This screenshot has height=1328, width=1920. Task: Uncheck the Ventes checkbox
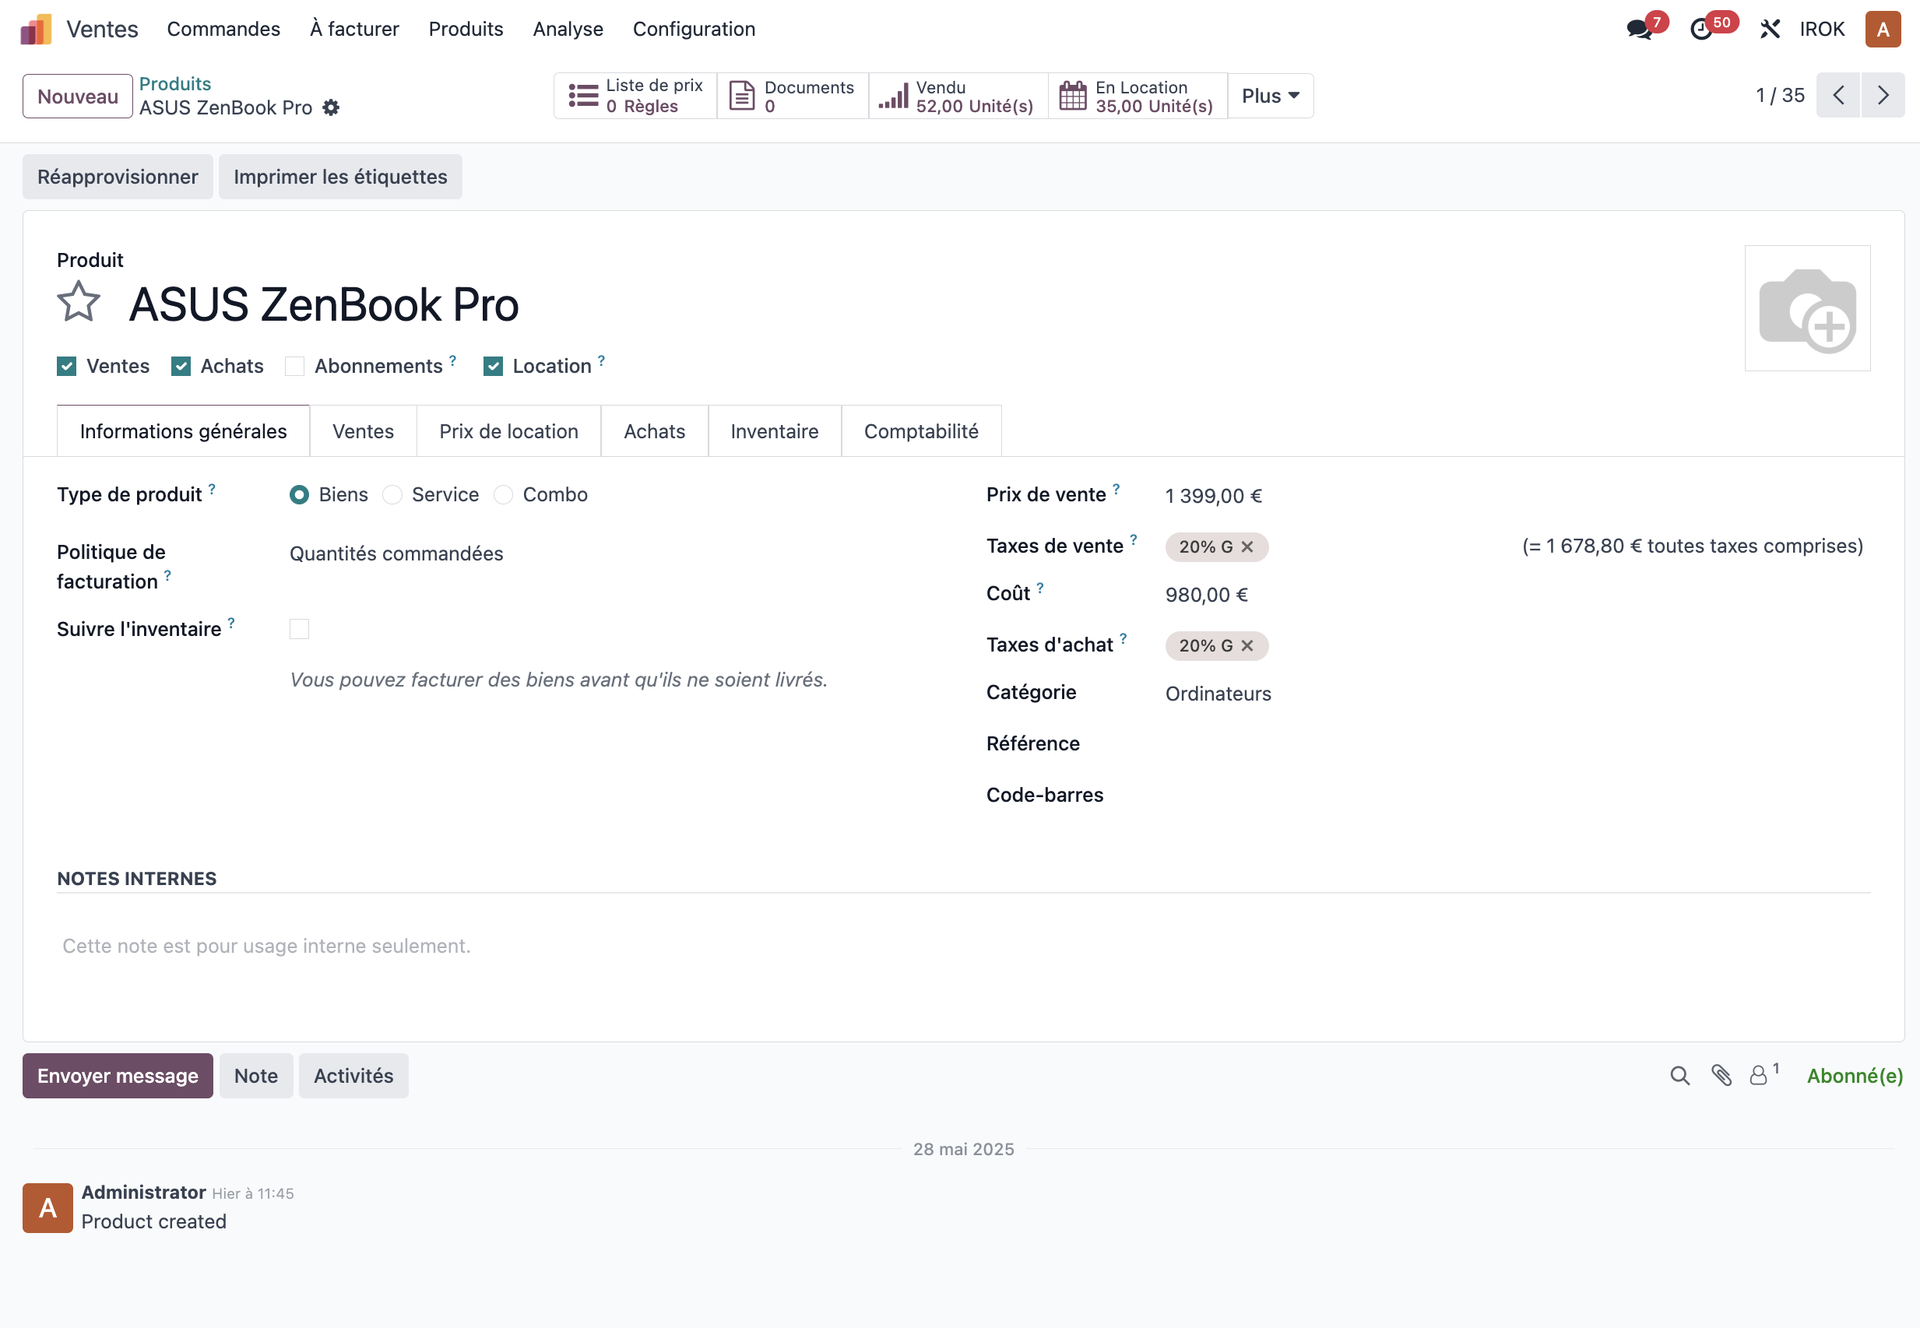click(x=67, y=366)
